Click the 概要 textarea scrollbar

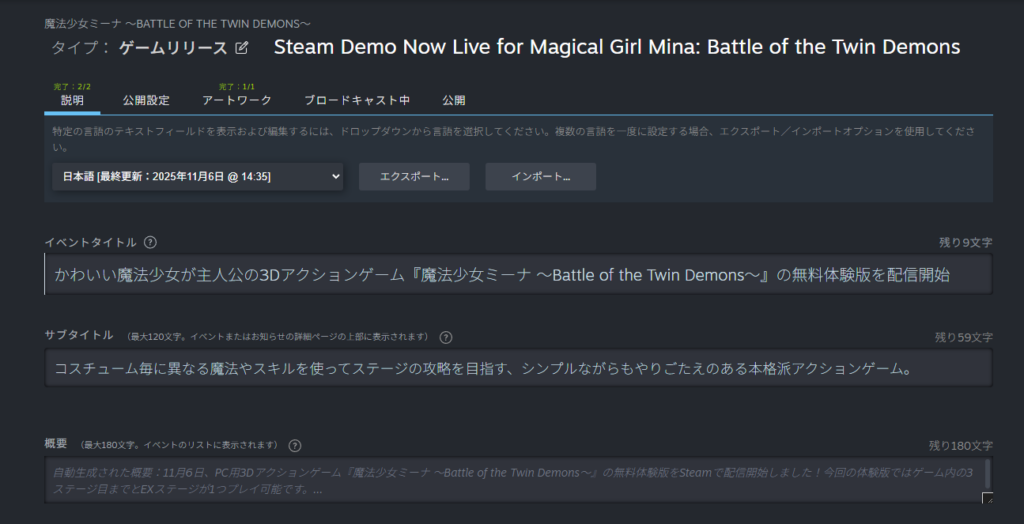[x=987, y=474]
